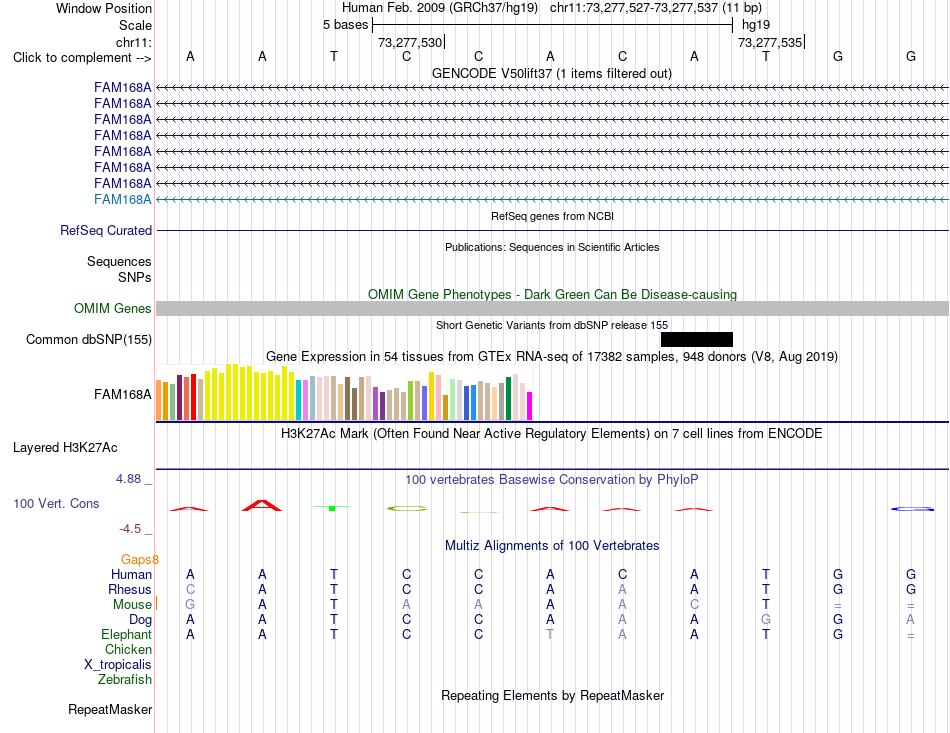Image resolution: width=950 pixels, height=733 pixels.
Task: Open 'Short Genetic Variants from dbSNP release 155'
Action: point(552,325)
